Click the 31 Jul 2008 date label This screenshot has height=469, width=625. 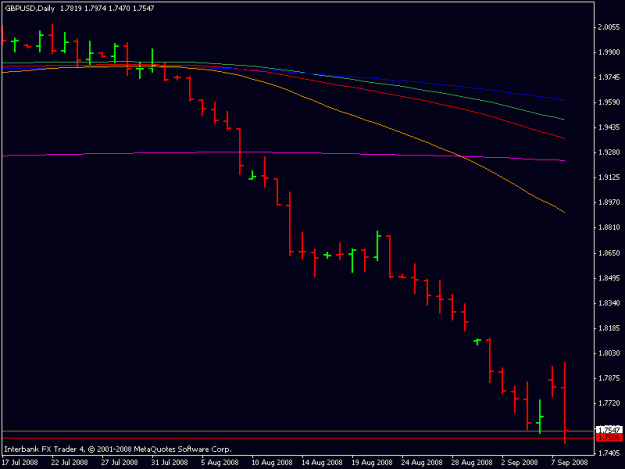point(169,462)
